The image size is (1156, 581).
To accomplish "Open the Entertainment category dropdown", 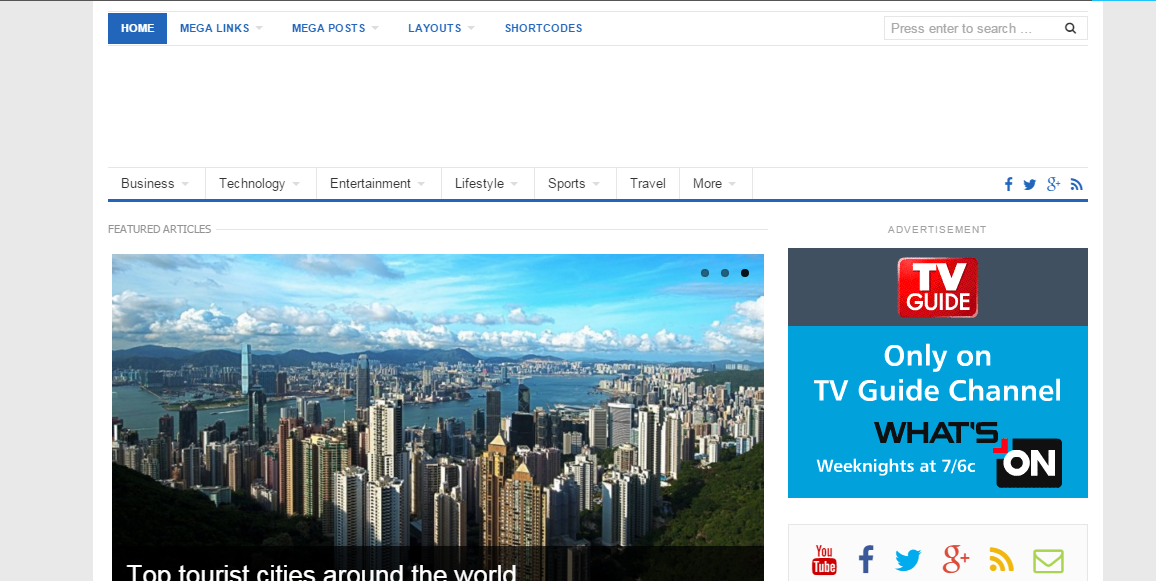I will coord(378,184).
